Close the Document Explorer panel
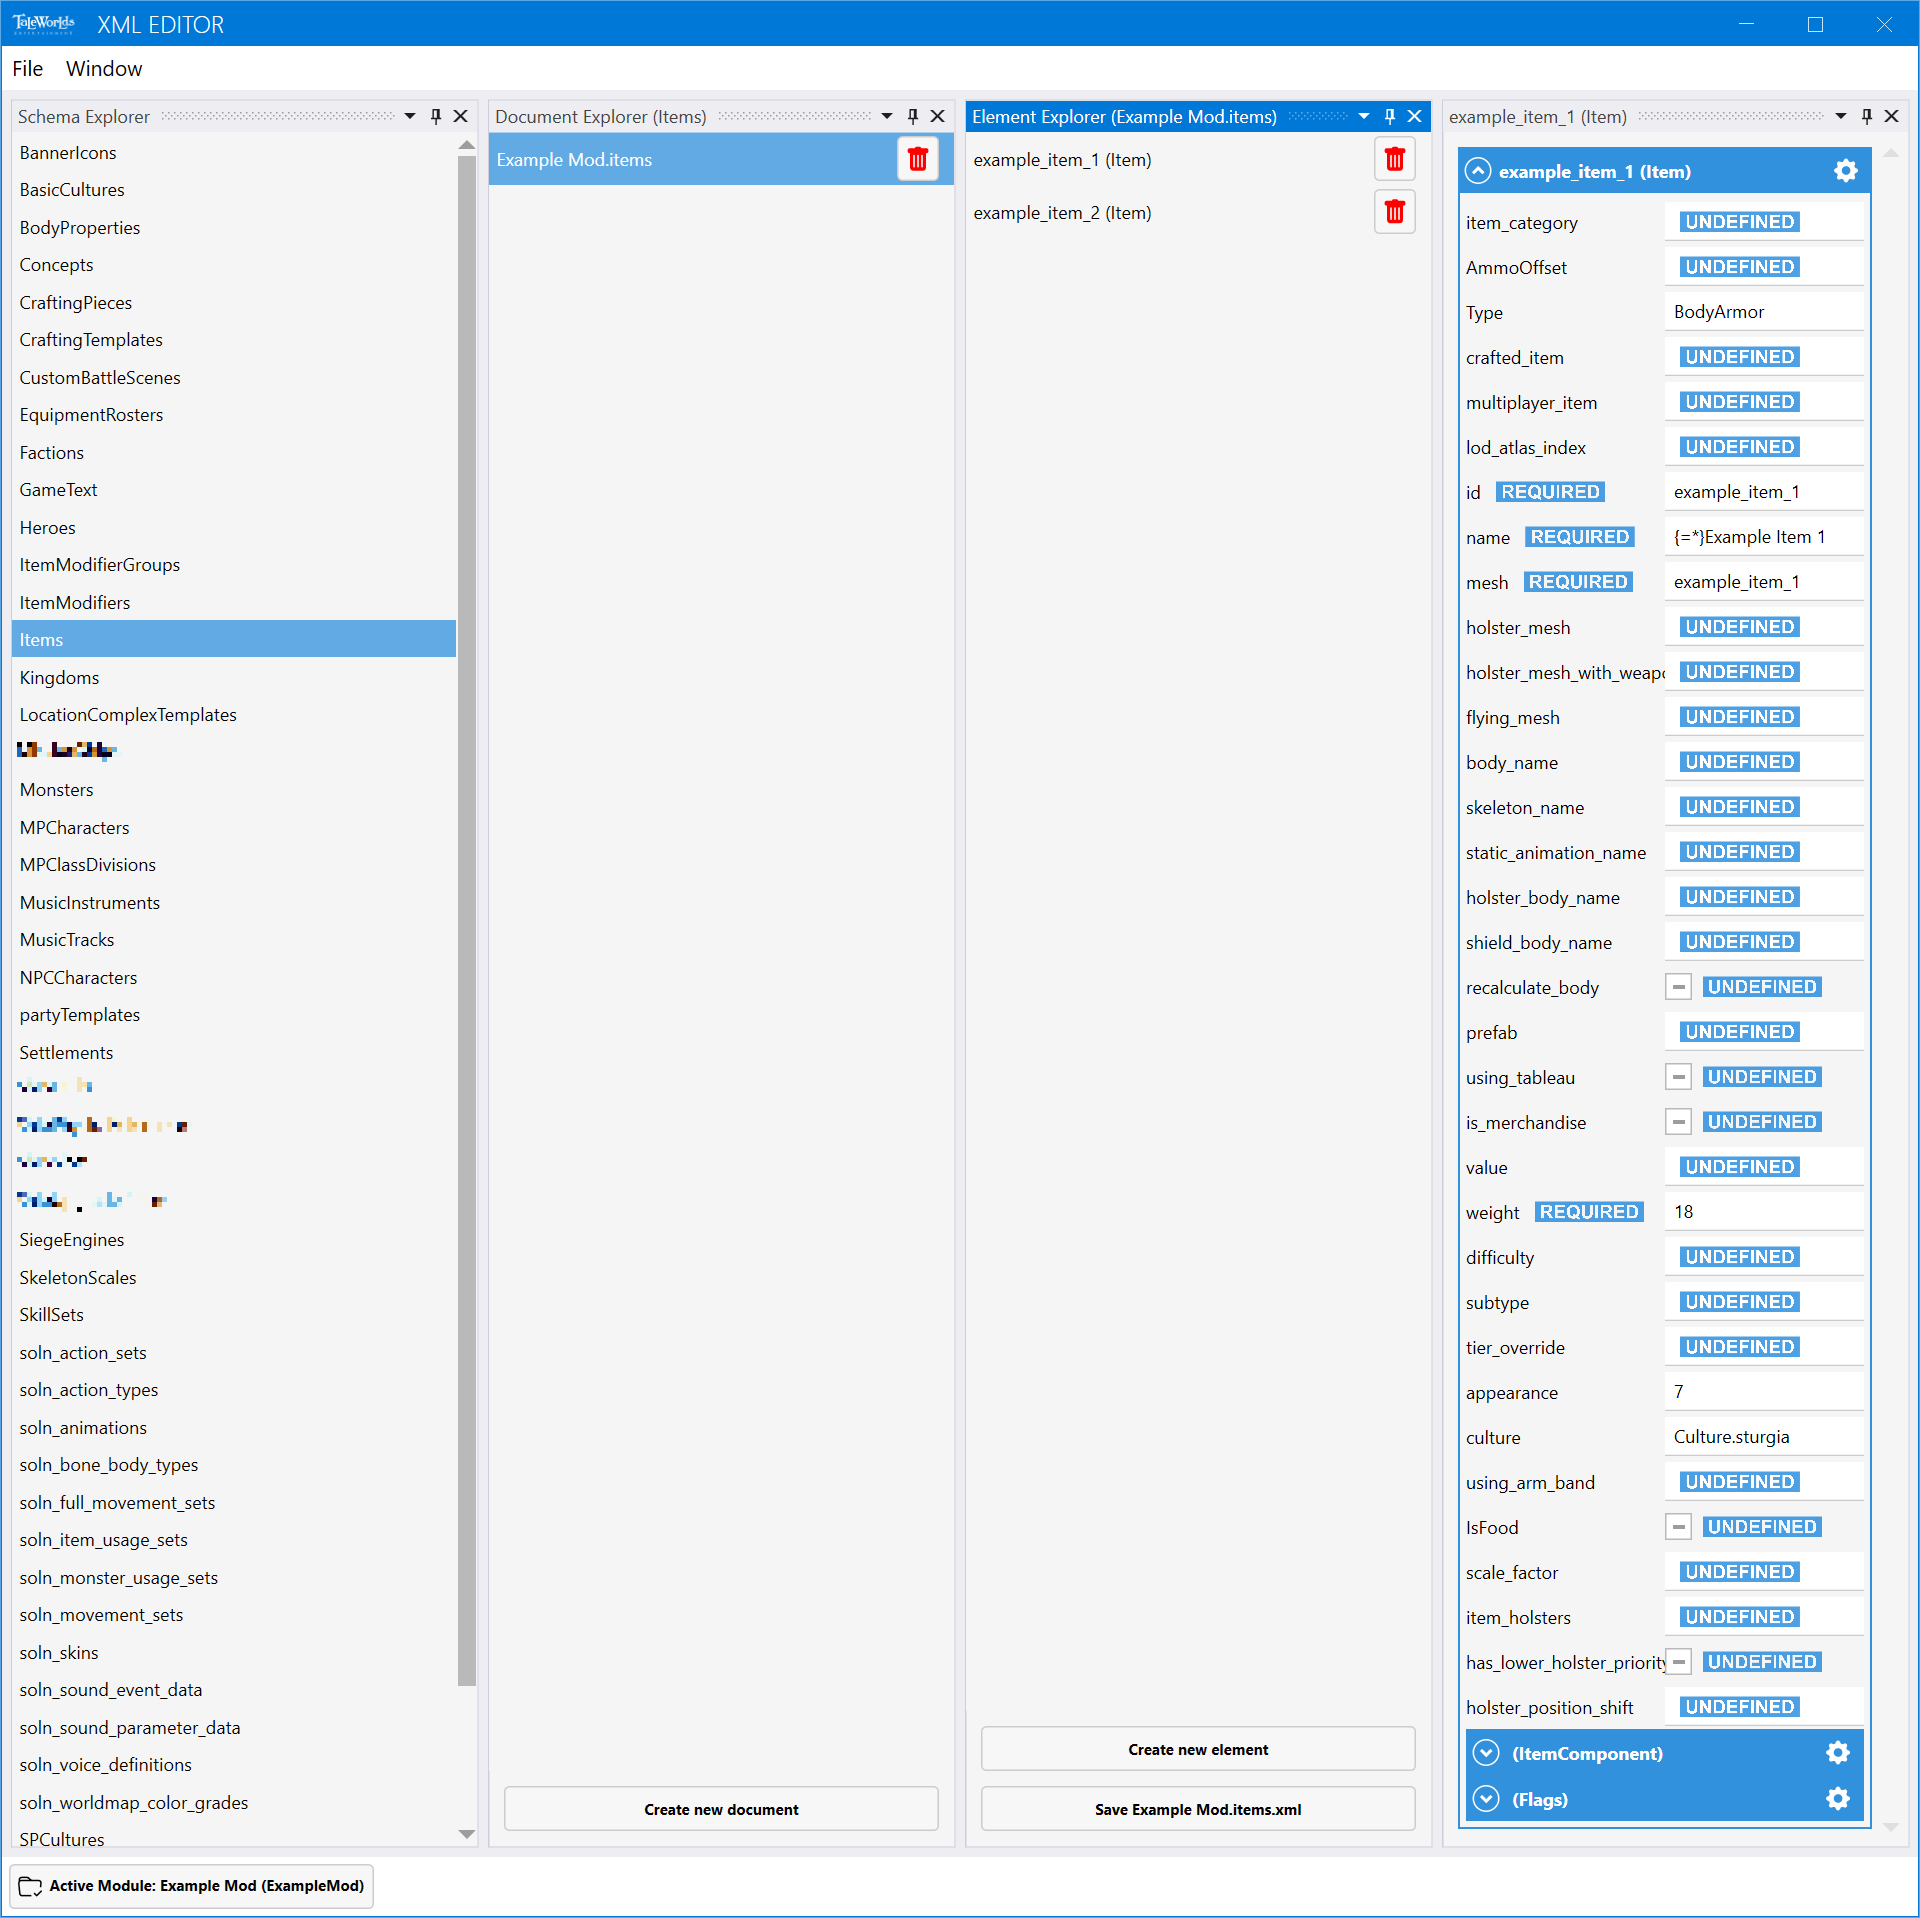1920x1918 pixels. (938, 116)
